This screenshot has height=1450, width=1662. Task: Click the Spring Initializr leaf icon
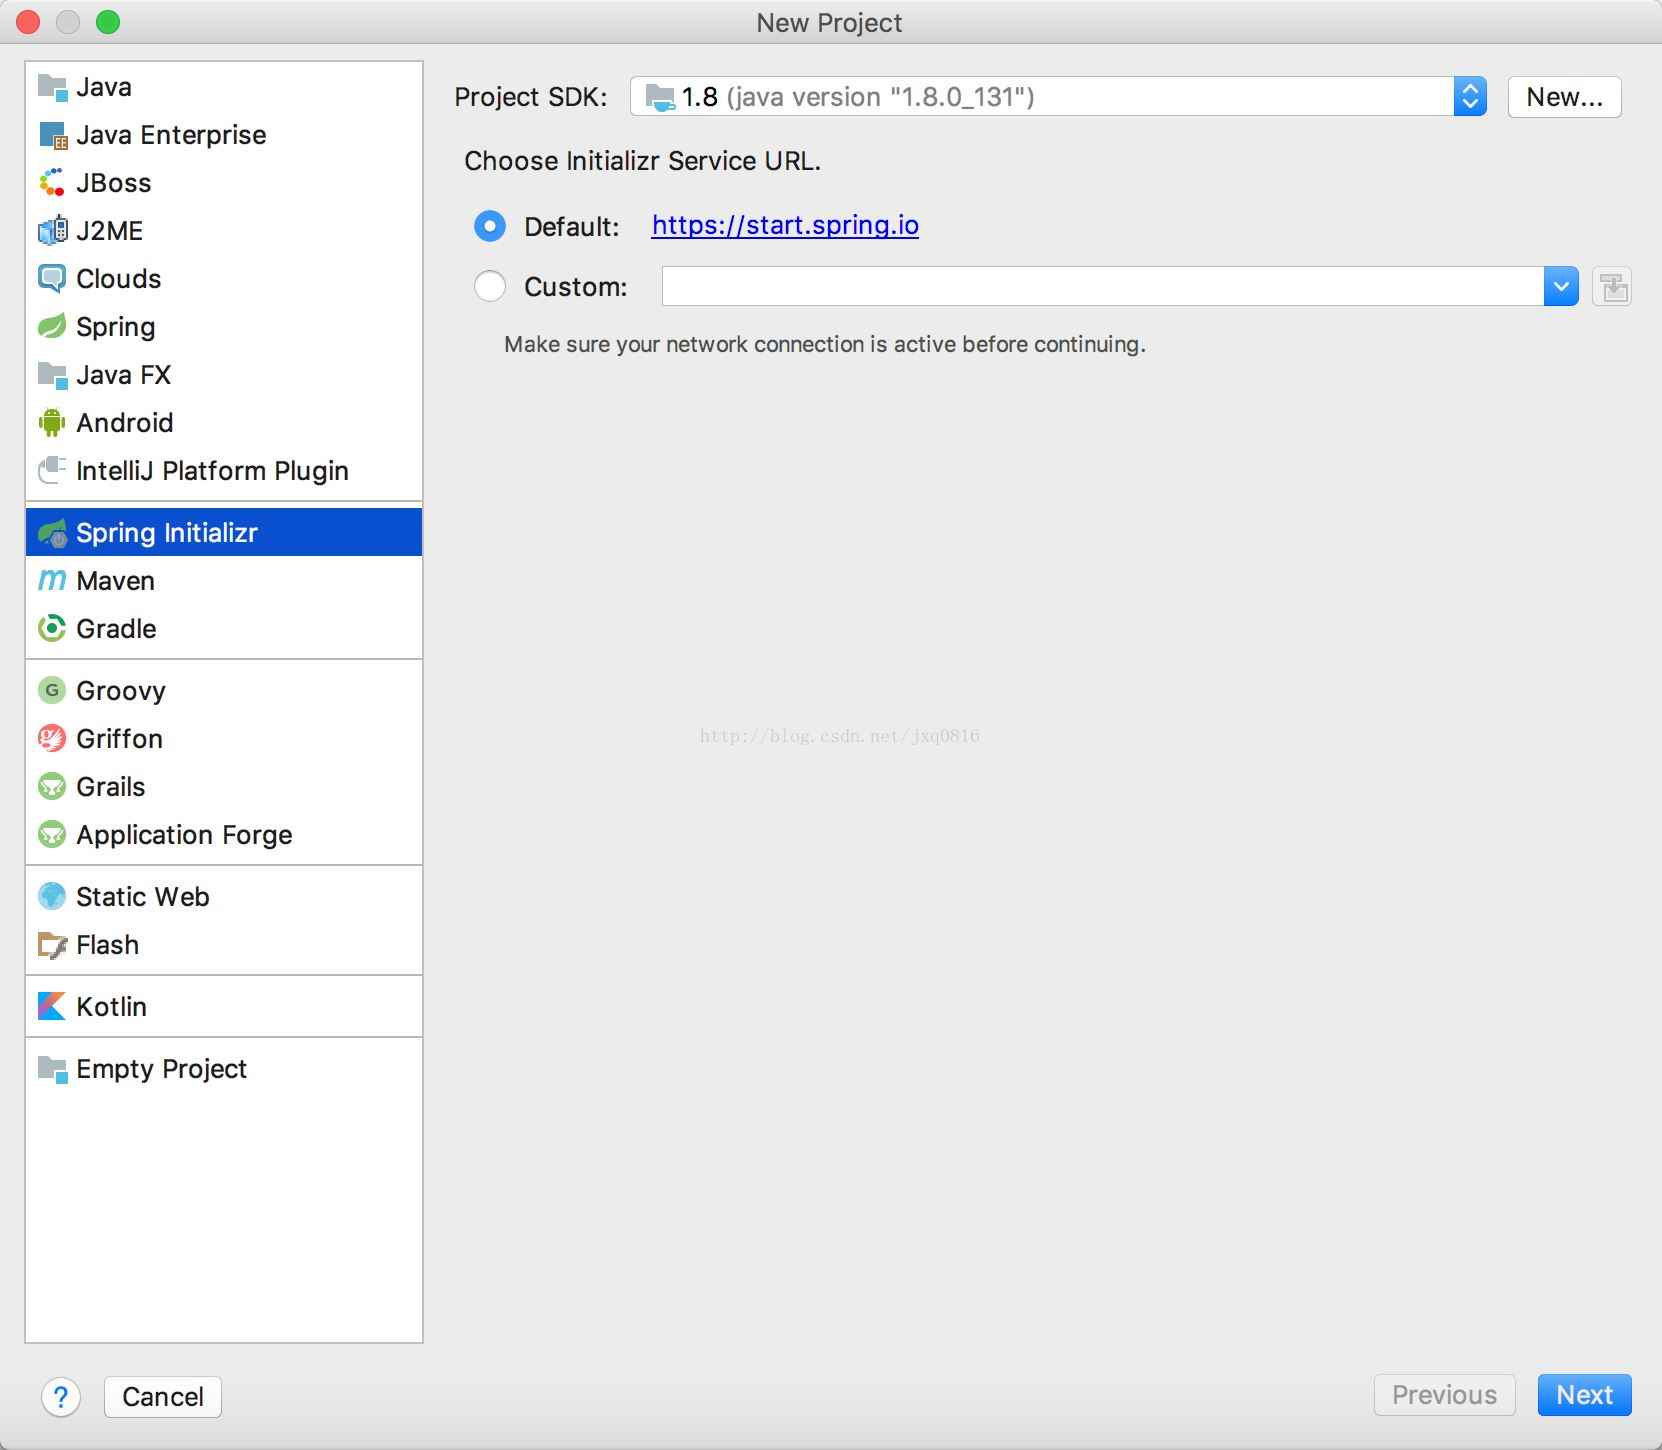pyautogui.click(x=52, y=533)
